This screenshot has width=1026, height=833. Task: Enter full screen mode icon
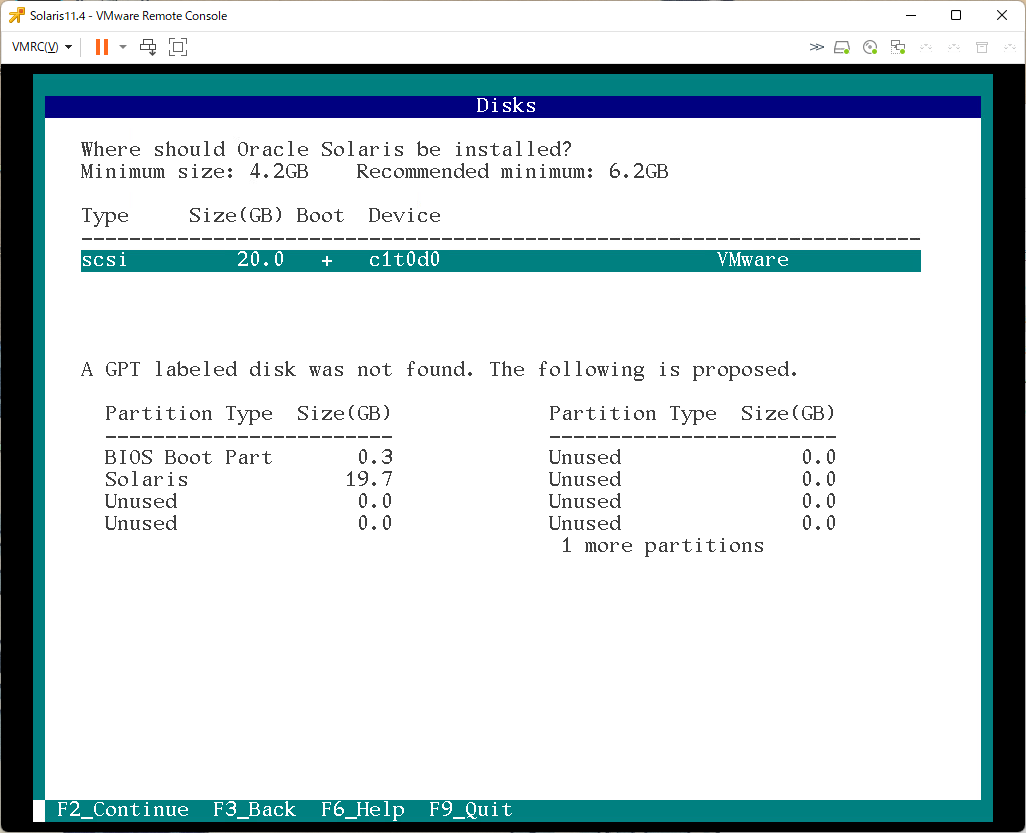click(x=178, y=47)
